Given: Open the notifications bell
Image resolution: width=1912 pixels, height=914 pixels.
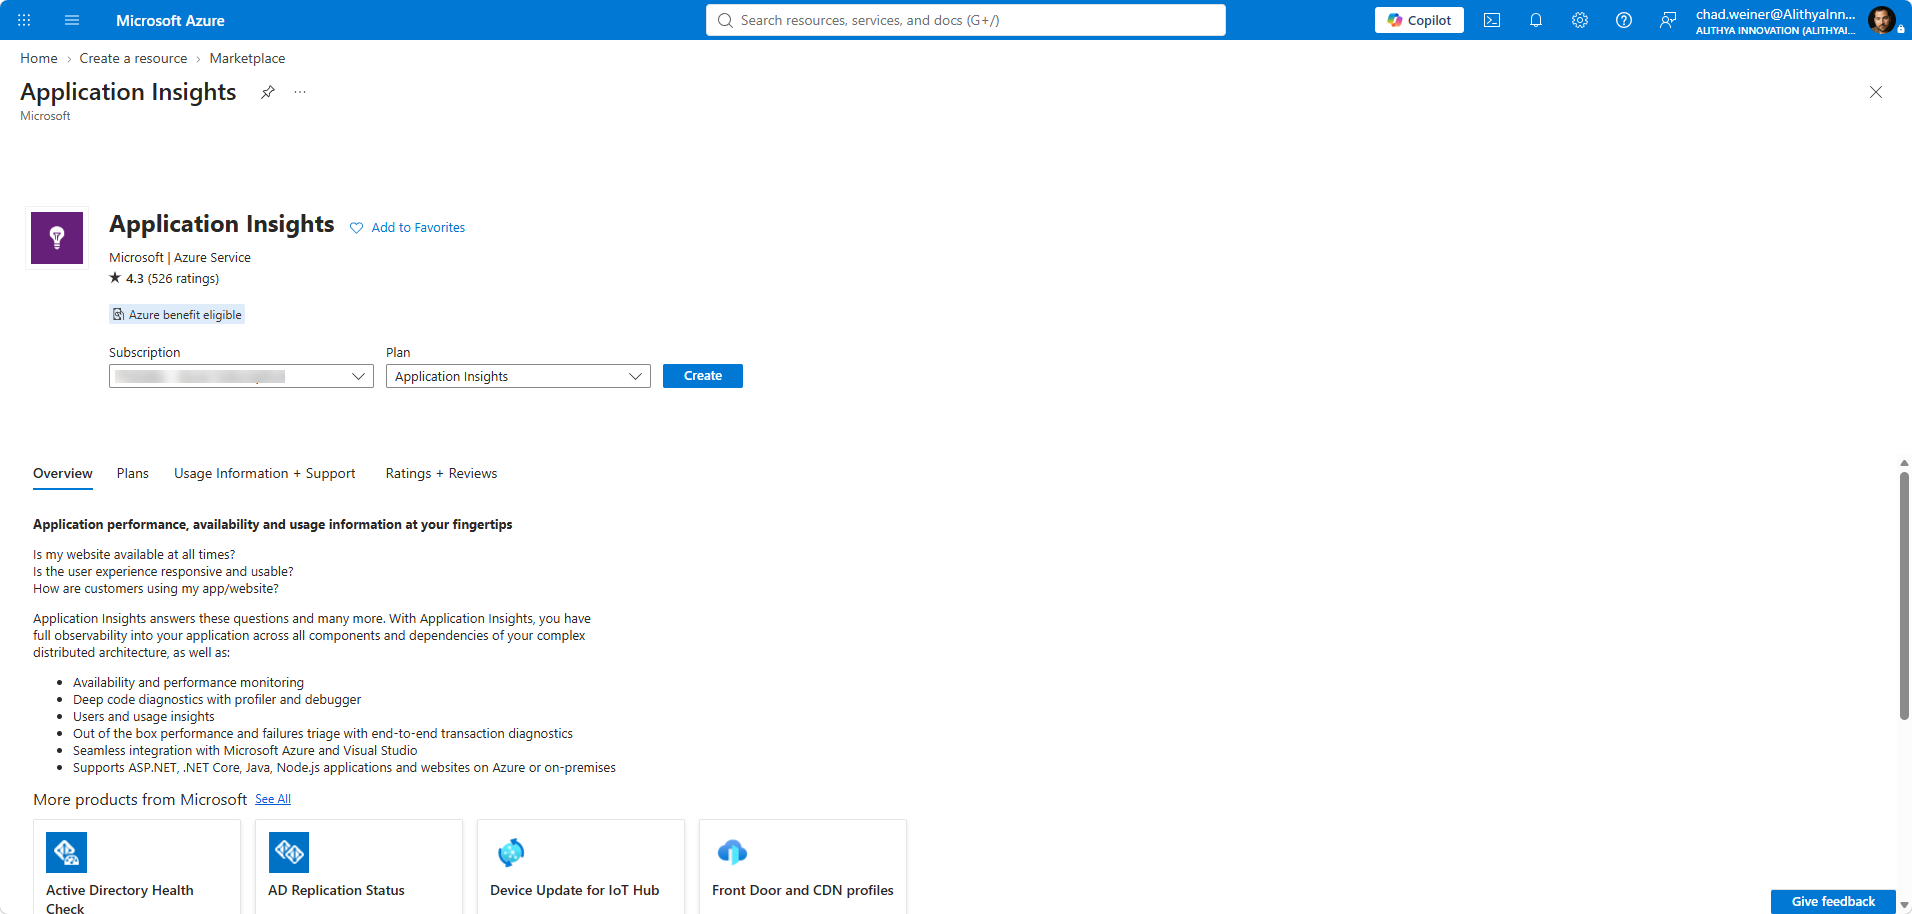Looking at the screenshot, I should (1536, 20).
